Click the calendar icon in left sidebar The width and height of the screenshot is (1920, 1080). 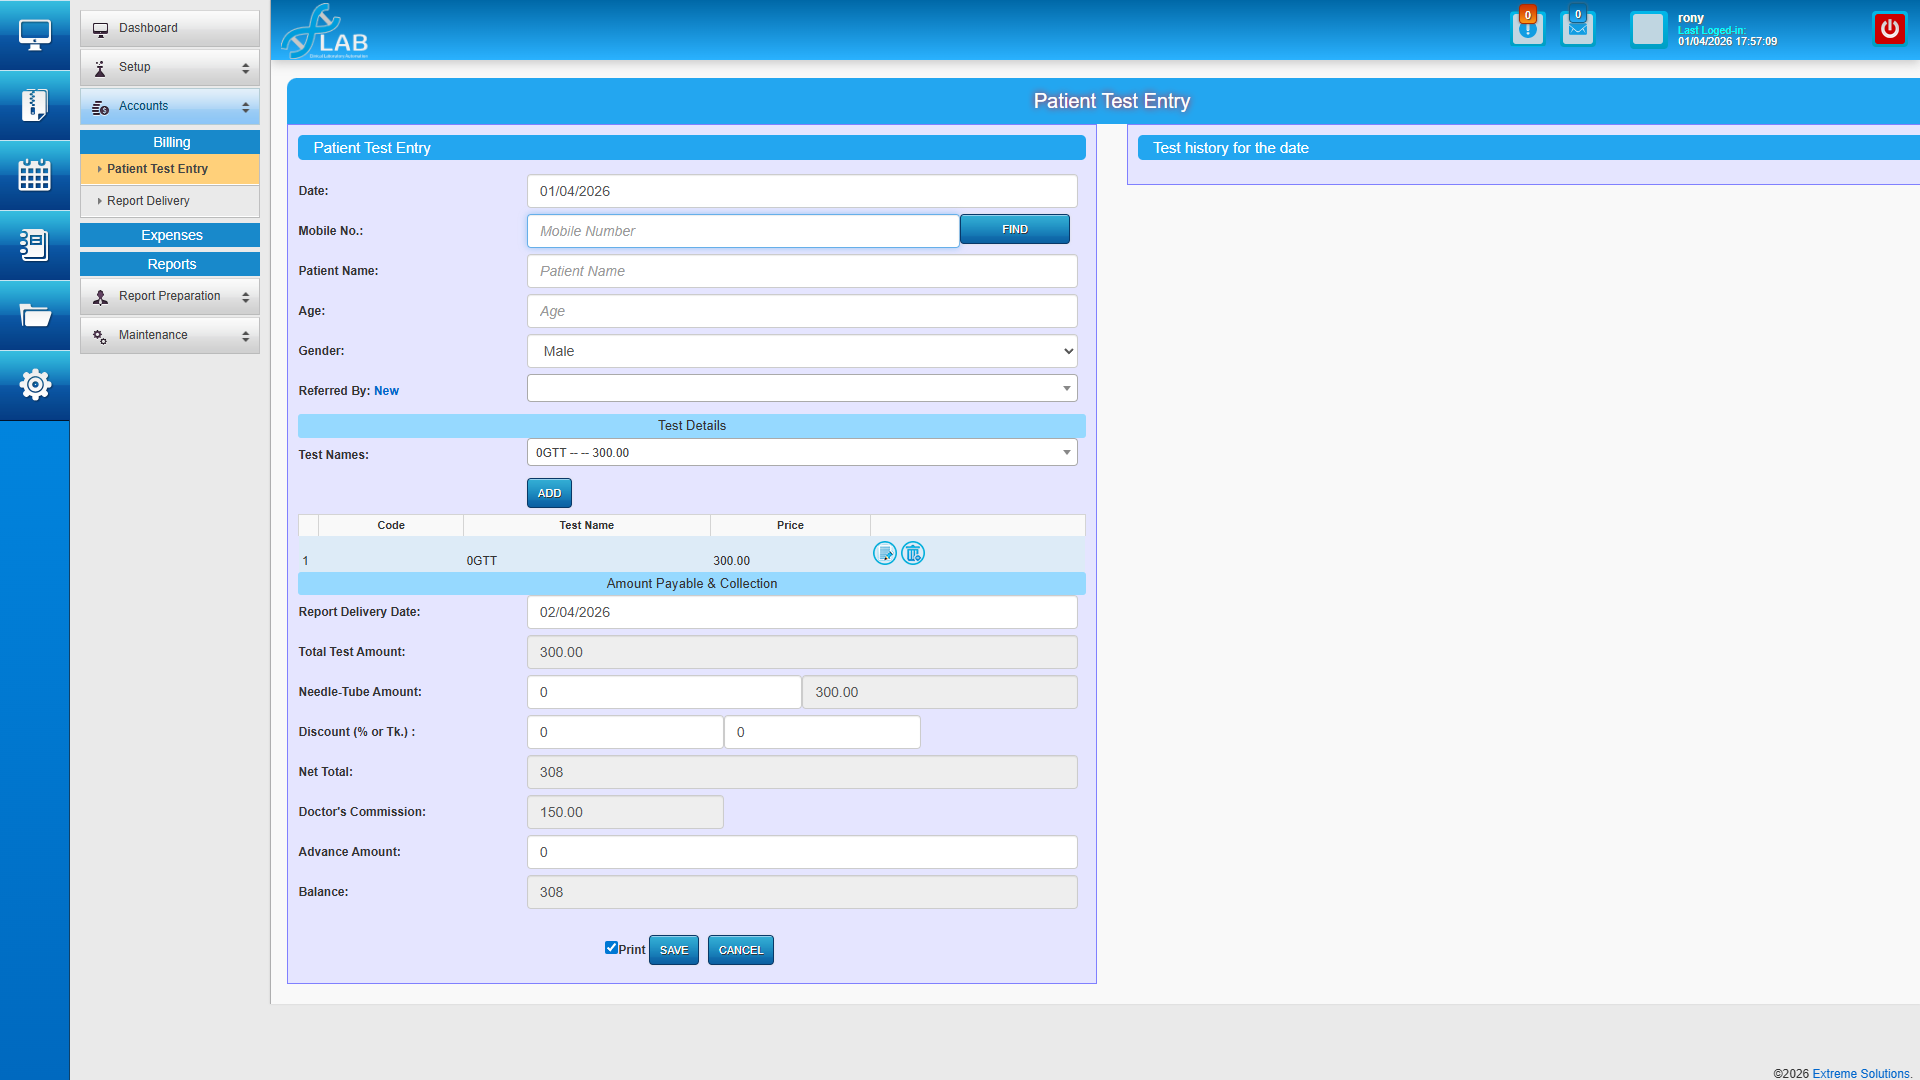(x=34, y=175)
